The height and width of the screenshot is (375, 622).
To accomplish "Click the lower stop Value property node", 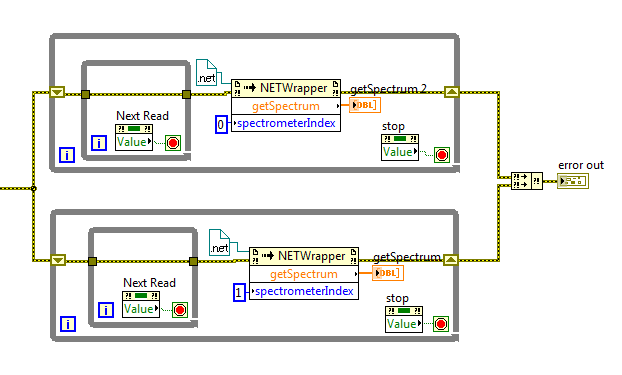I will click(404, 319).
